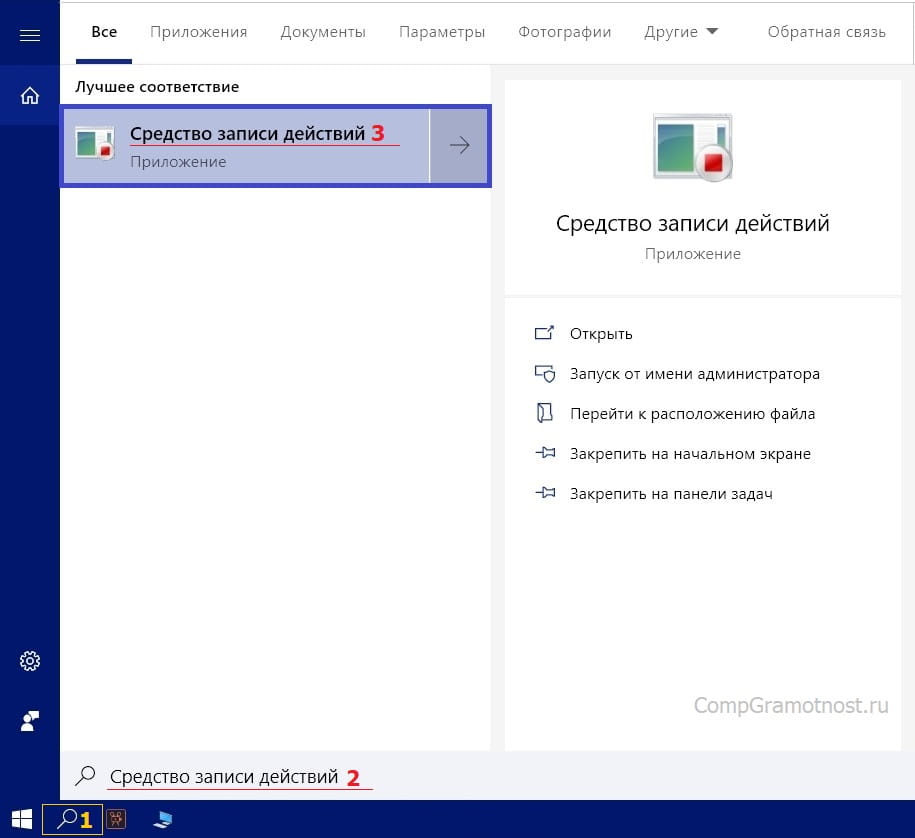The height and width of the screenshot is (838, 915).
Task: Click Открыть to open the app
Action: pos(601,334)
